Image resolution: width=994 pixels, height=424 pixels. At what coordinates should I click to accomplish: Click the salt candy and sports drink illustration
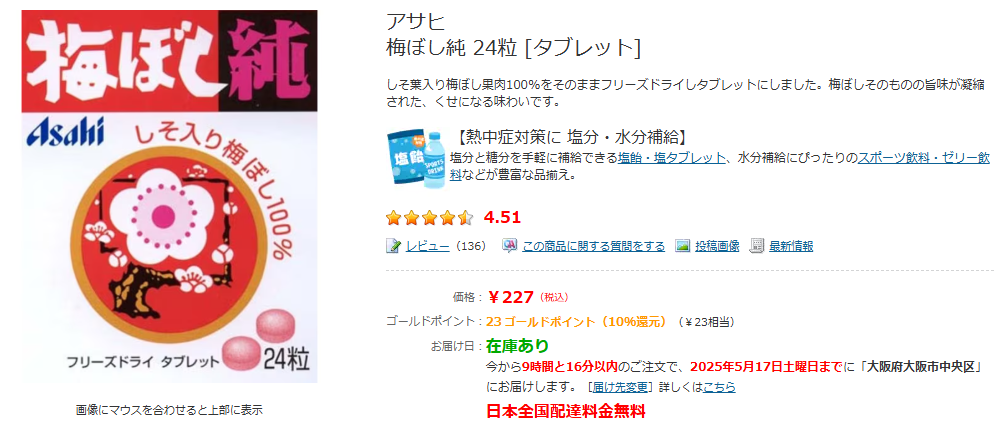point(415,158)
